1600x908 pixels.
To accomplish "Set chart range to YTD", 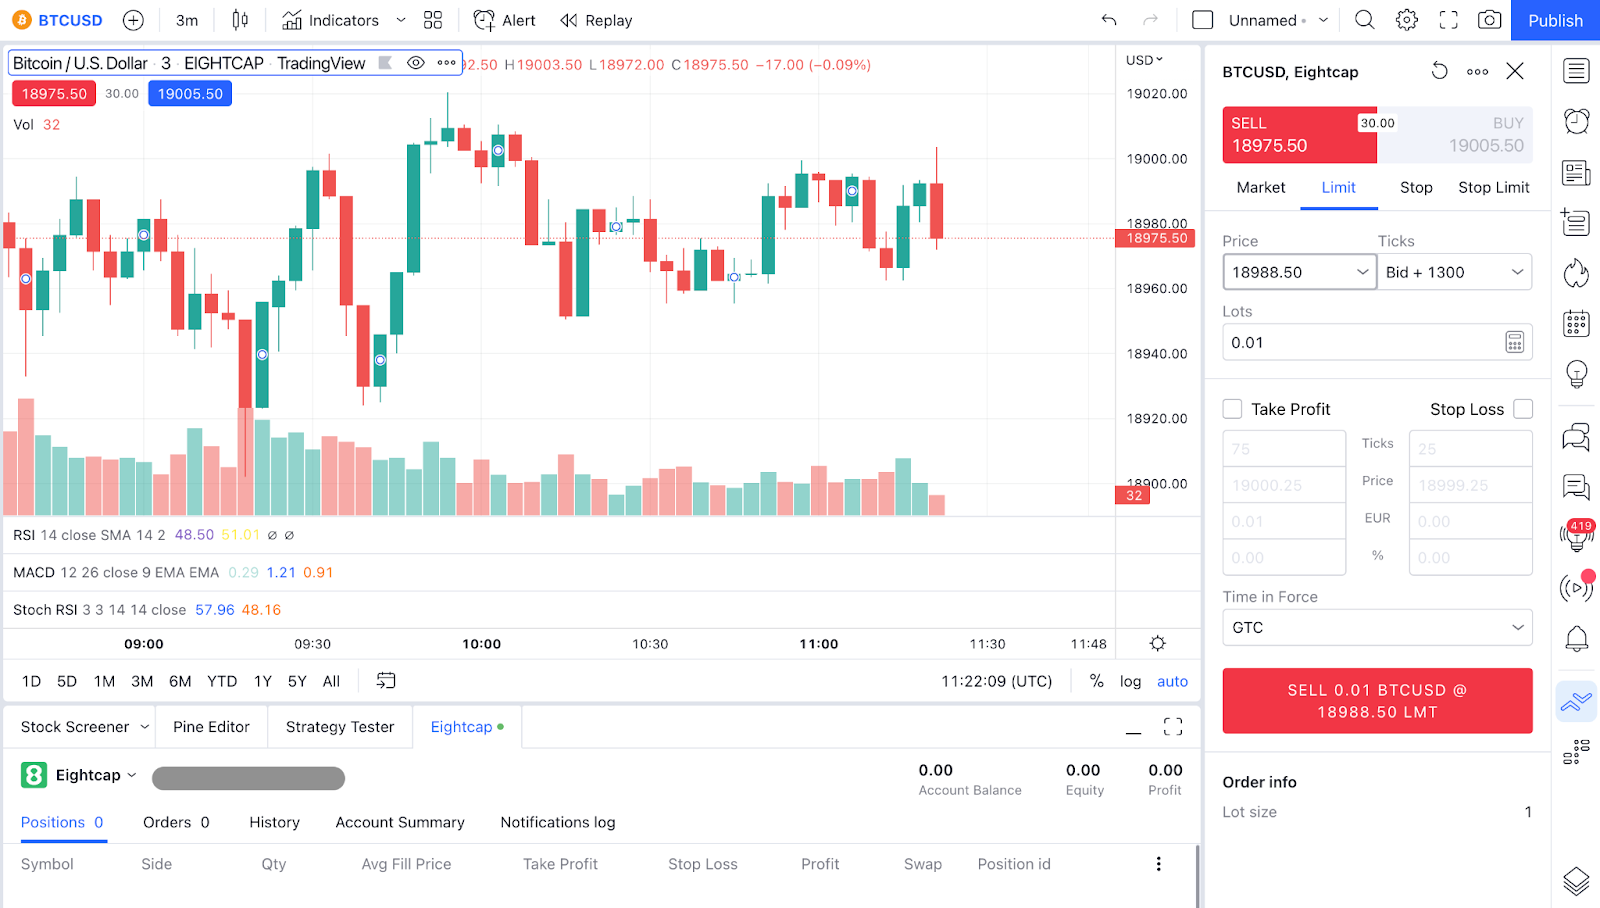I will tap(222, 681).
